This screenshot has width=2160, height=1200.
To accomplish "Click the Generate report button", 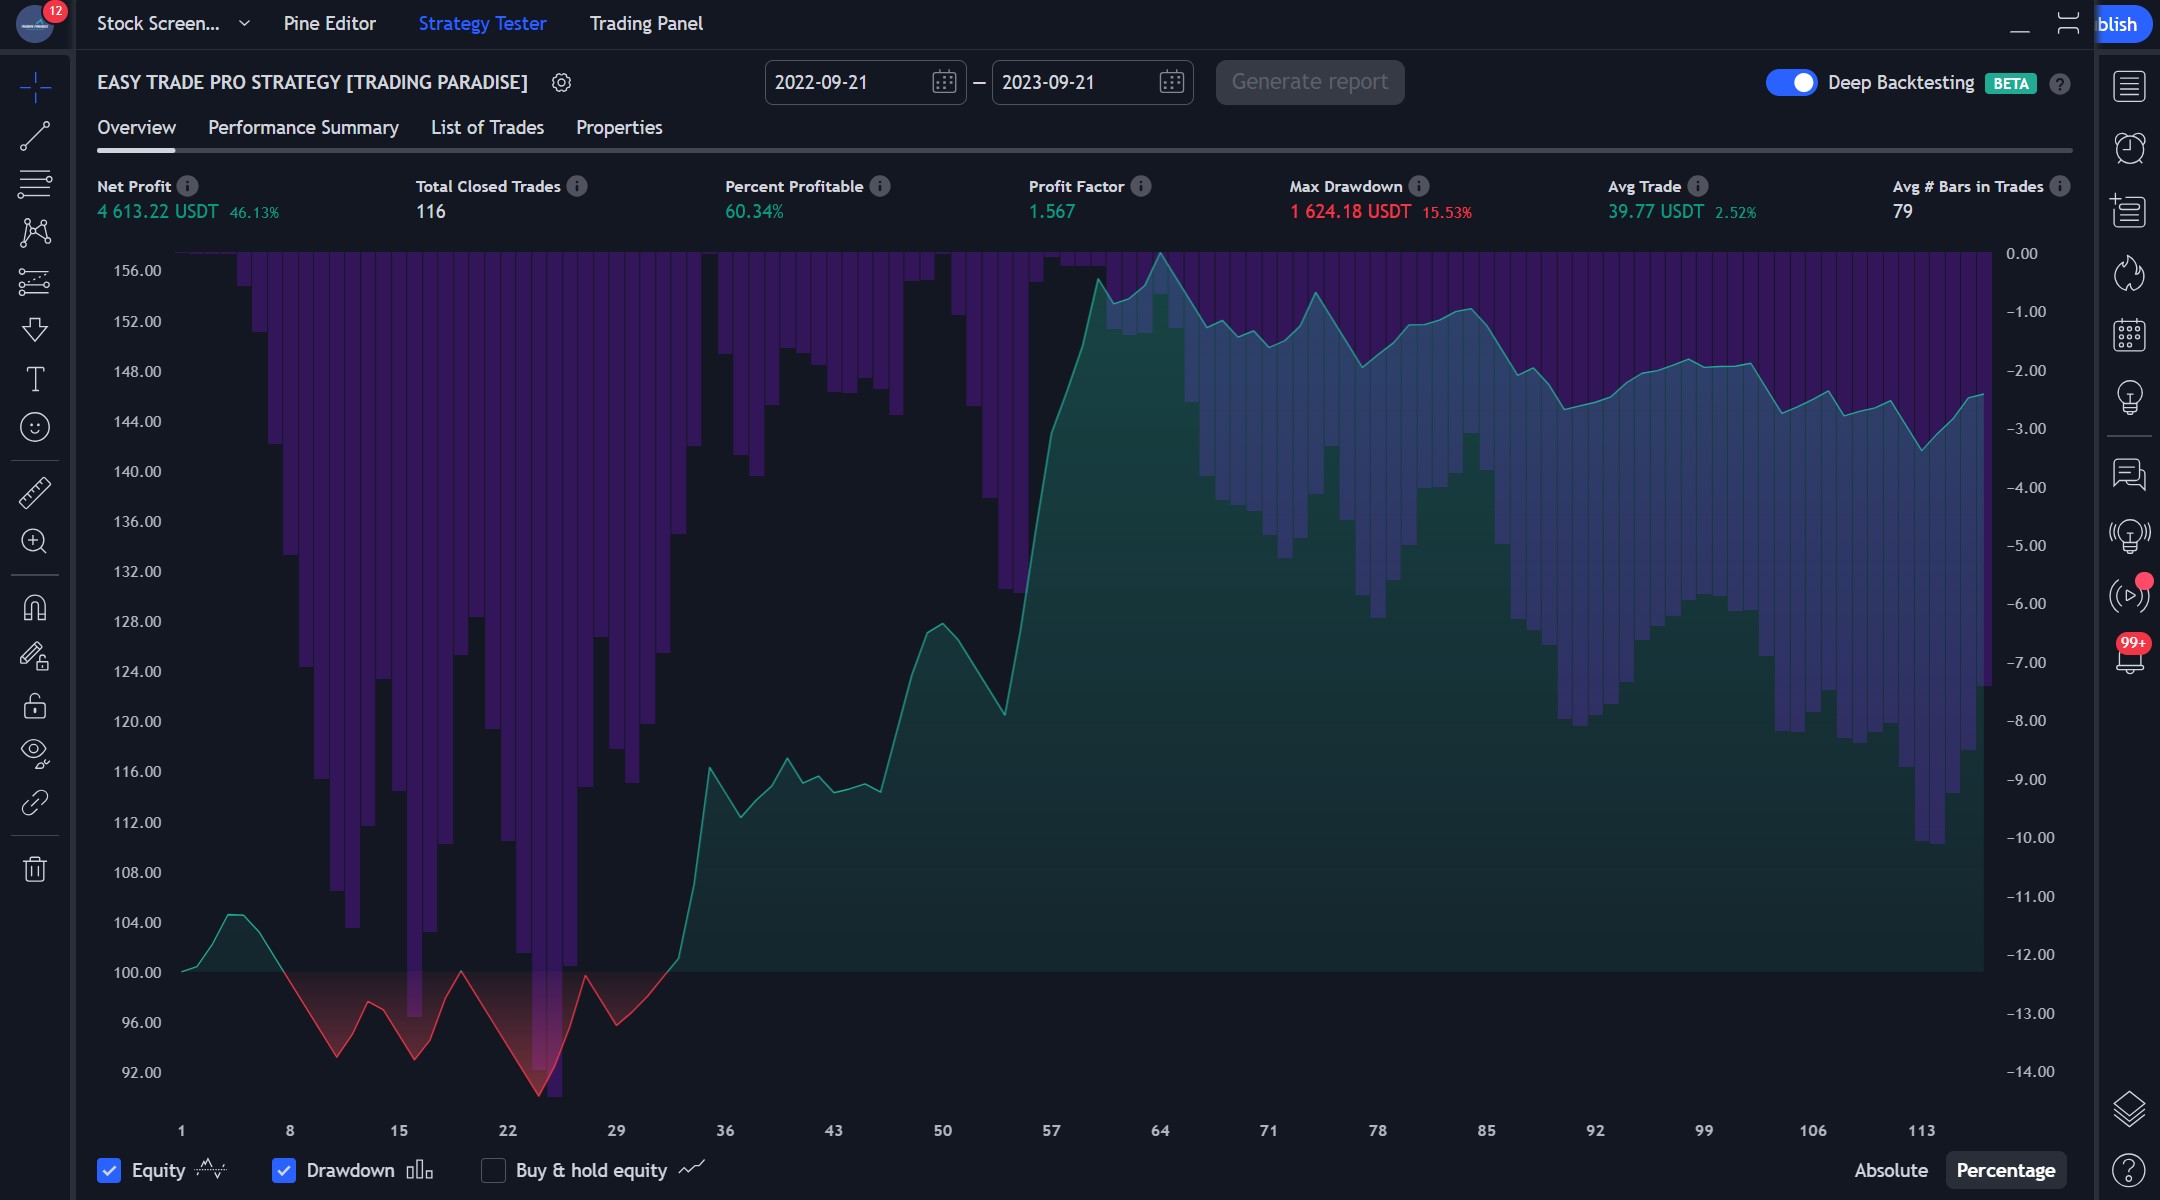I will 1309,82.
